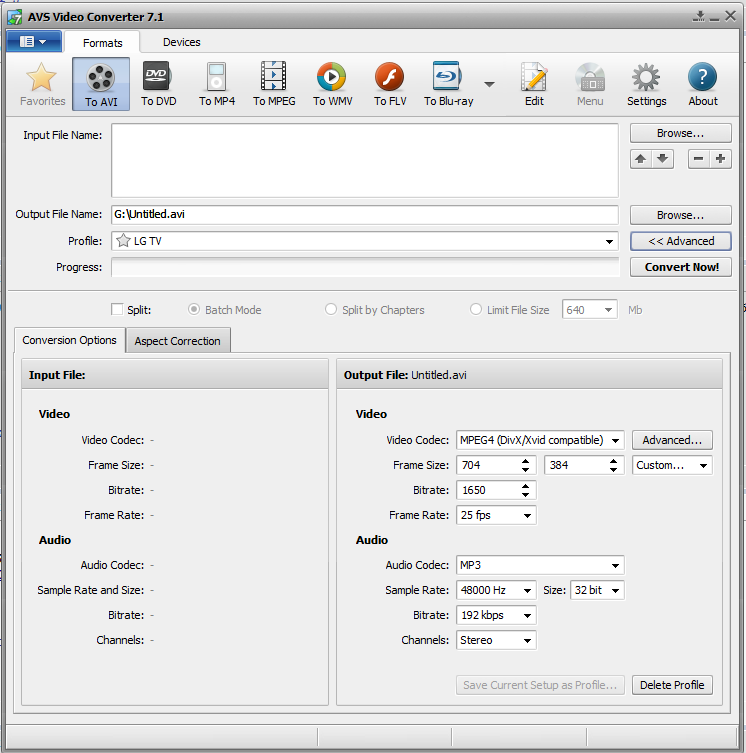Select the To MPEG format
Screen dimensions: 746x753
[274, 84]
